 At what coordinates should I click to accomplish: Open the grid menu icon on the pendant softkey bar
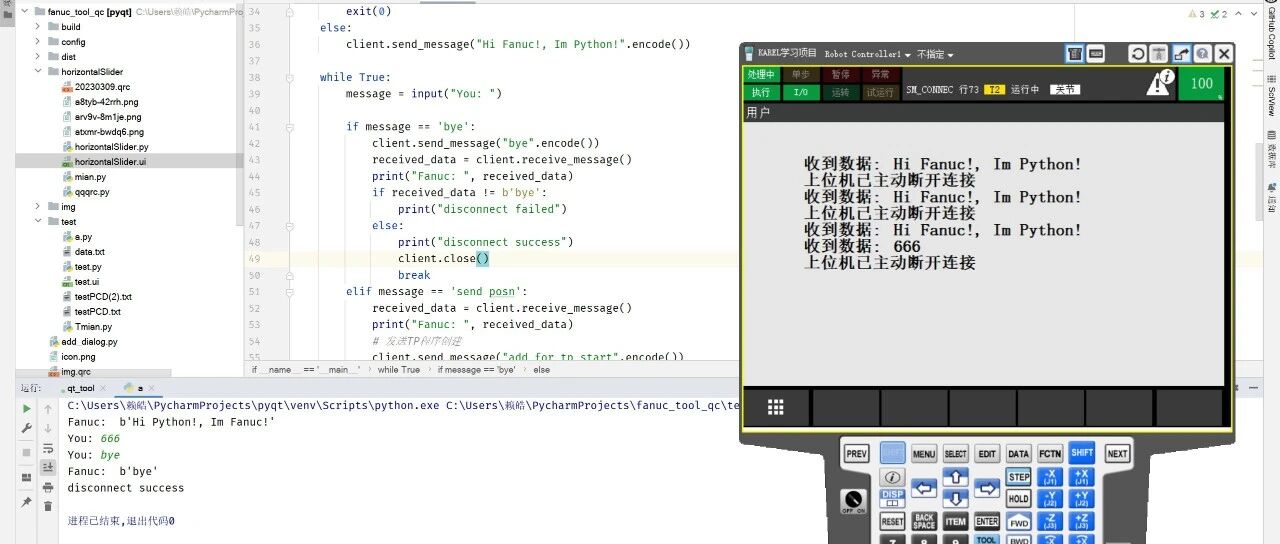tap(775, 407)
